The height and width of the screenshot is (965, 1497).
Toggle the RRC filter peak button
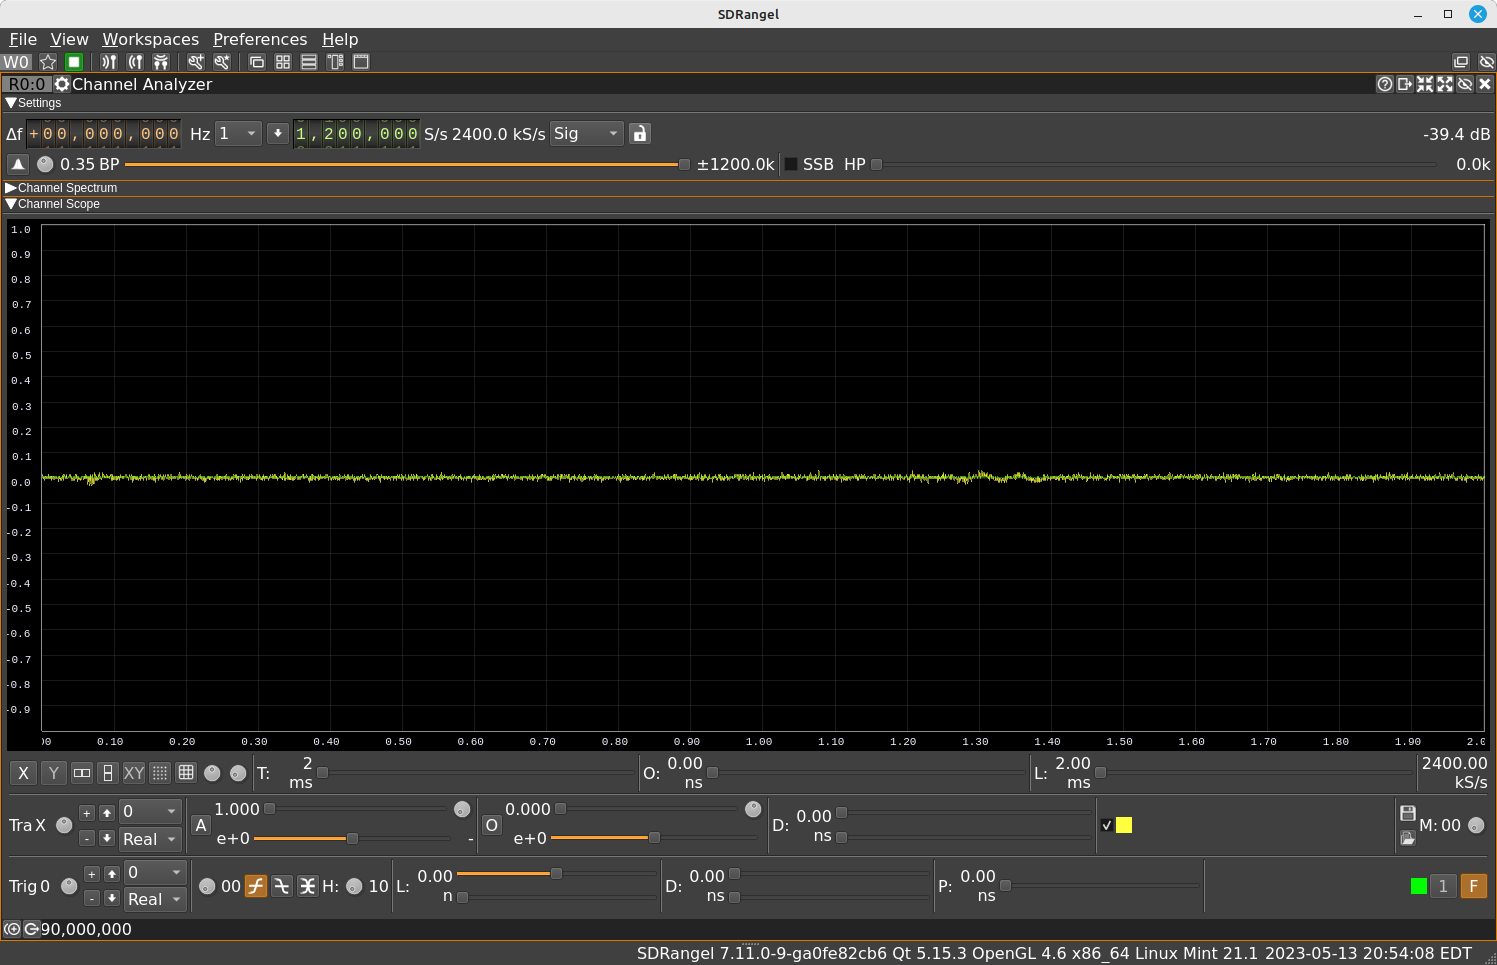[x=18, y=164]
